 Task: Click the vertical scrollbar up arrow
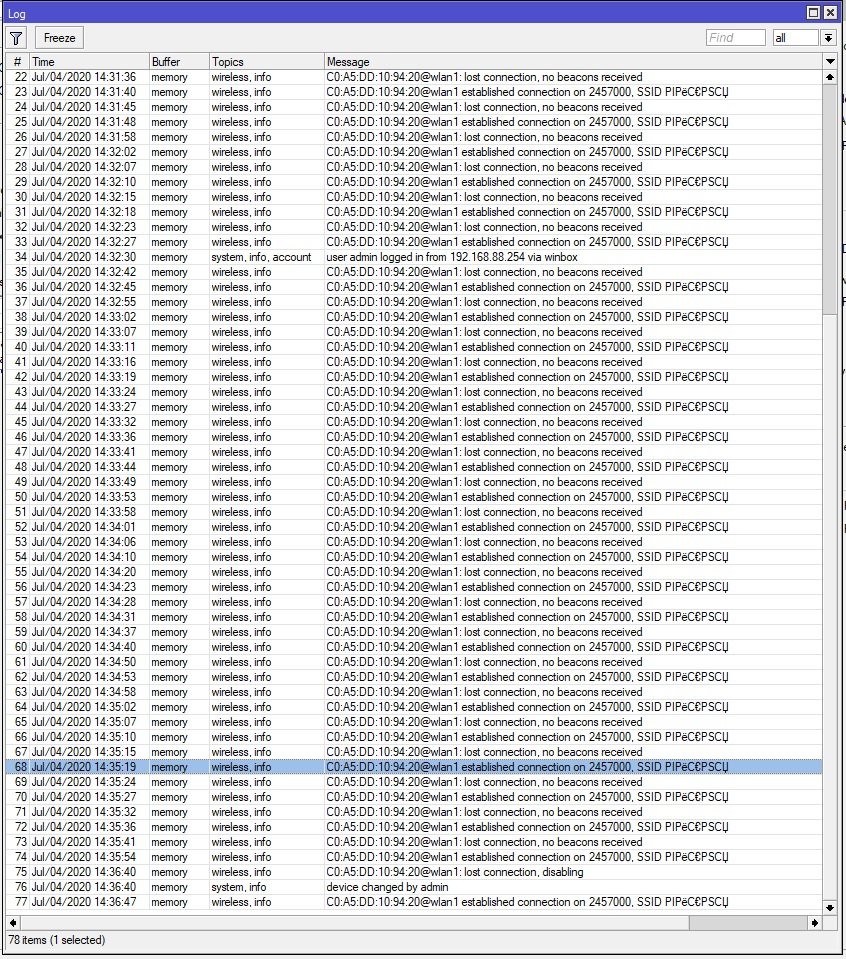830,77
